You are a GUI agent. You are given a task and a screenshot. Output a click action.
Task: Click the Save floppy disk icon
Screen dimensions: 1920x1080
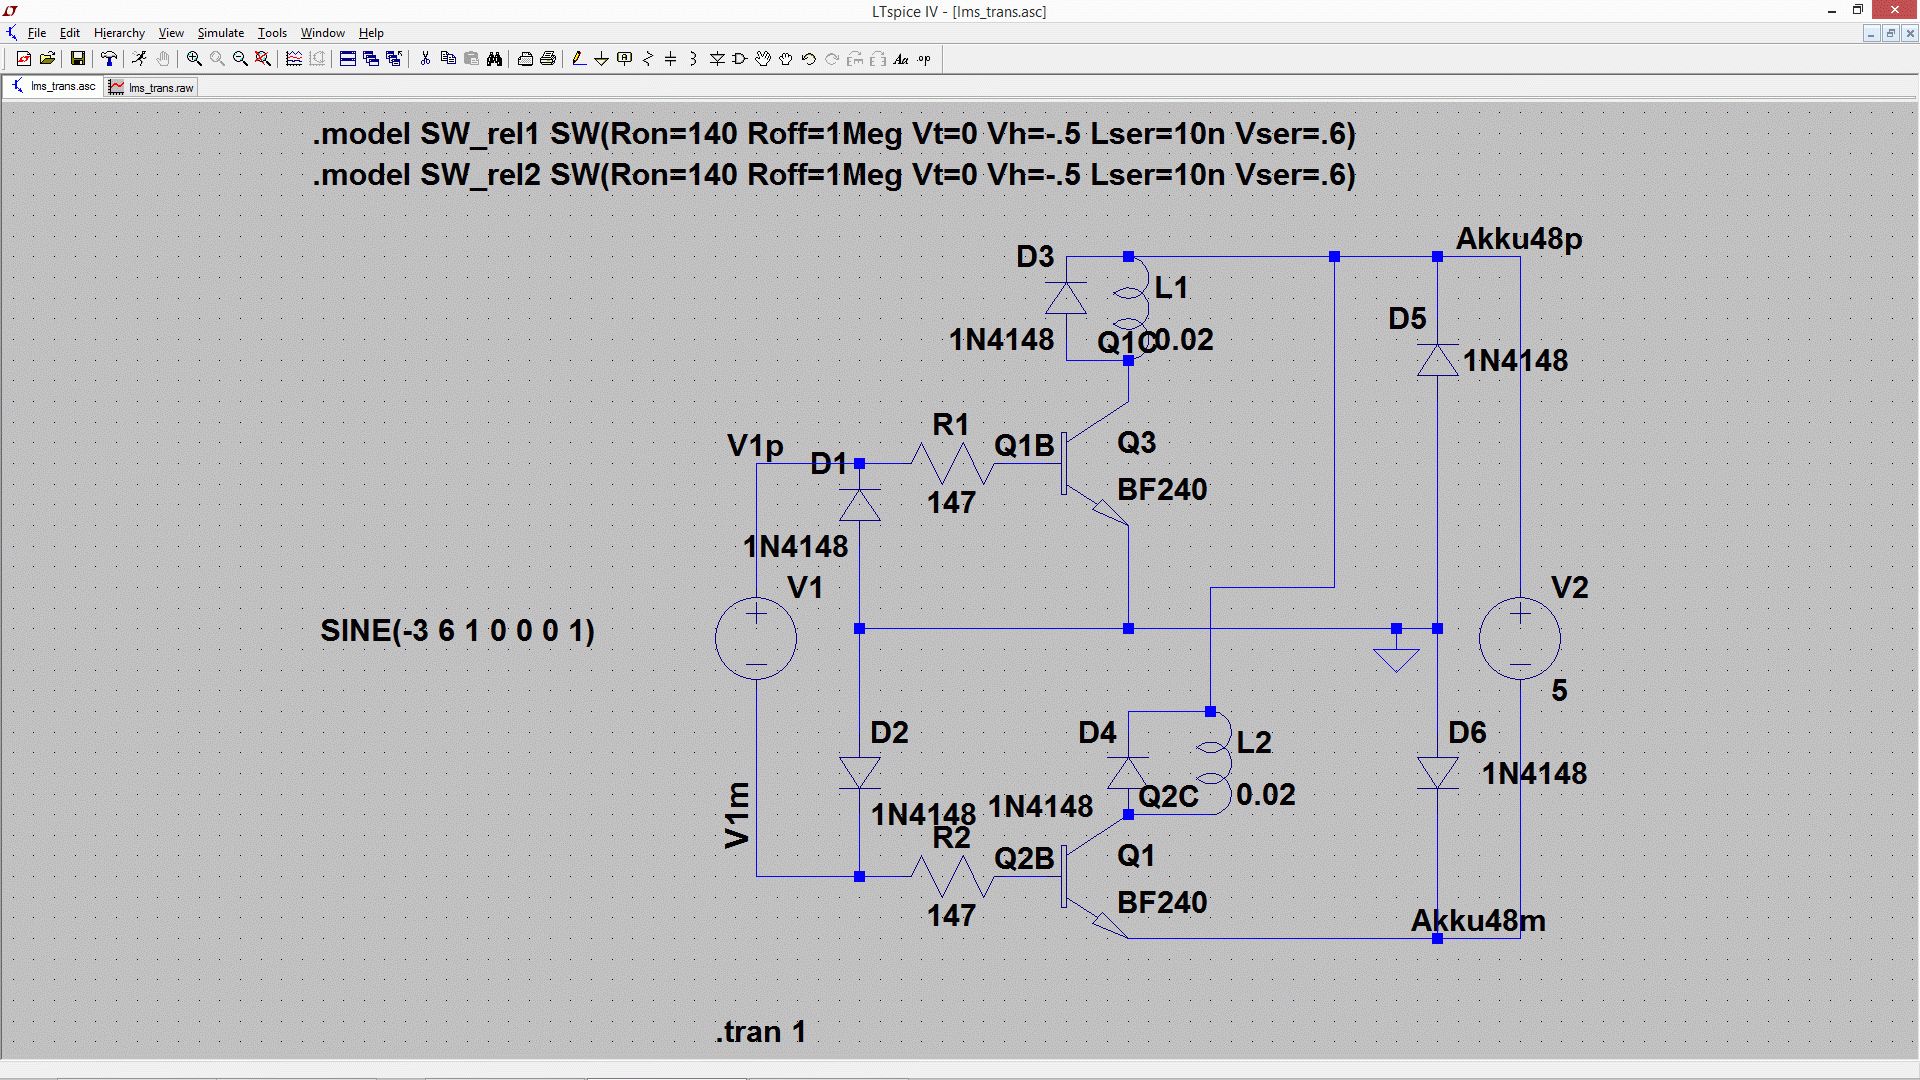tap(77, 59)
